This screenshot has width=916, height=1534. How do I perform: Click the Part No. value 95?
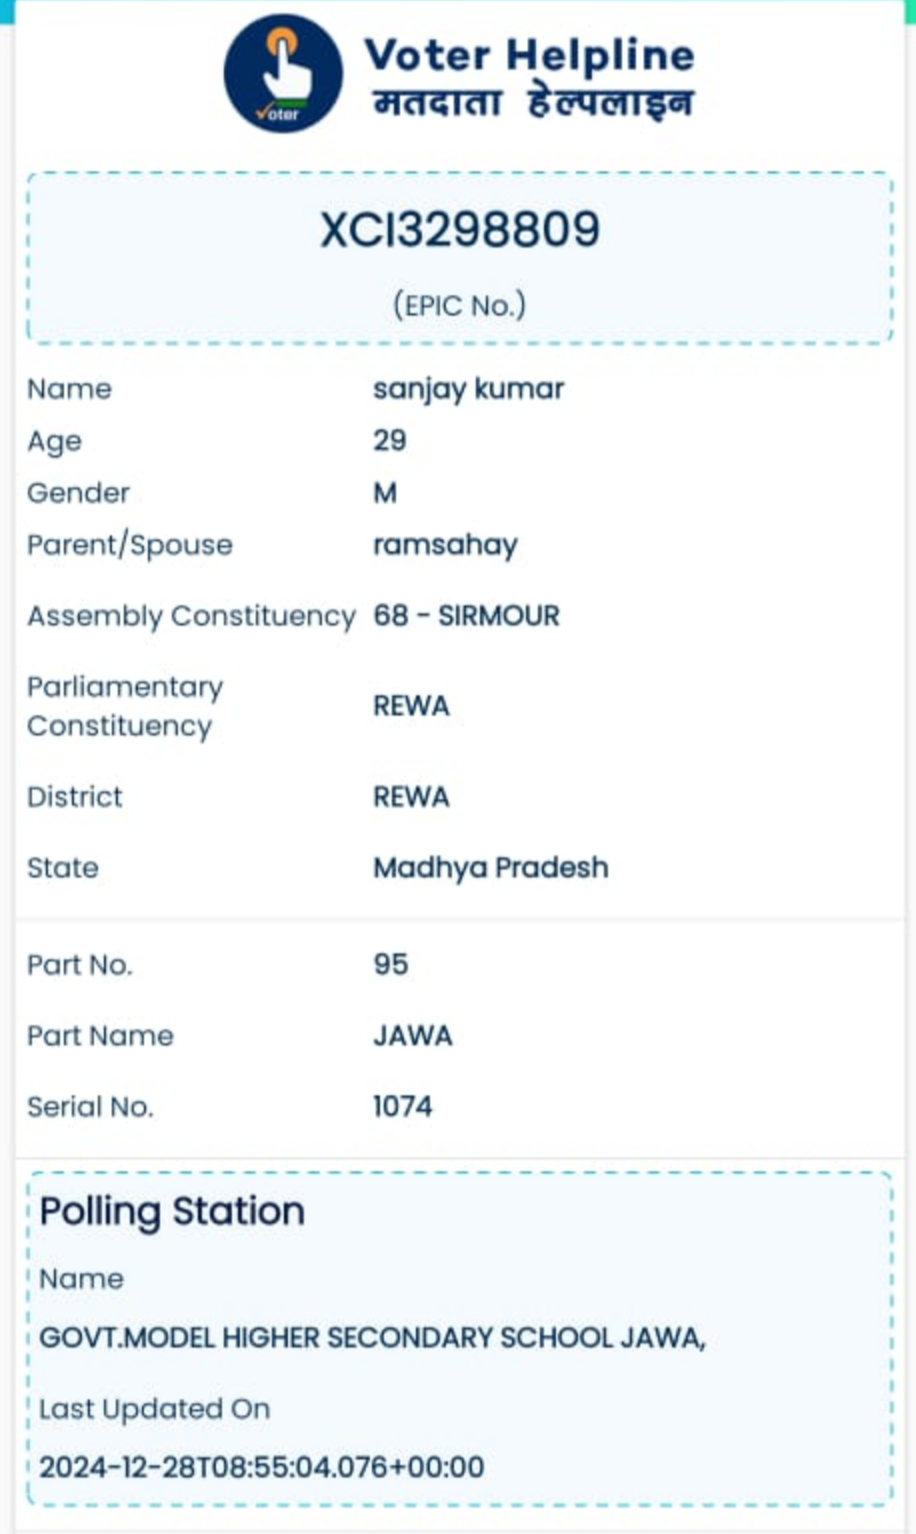(x=391, y=964)
